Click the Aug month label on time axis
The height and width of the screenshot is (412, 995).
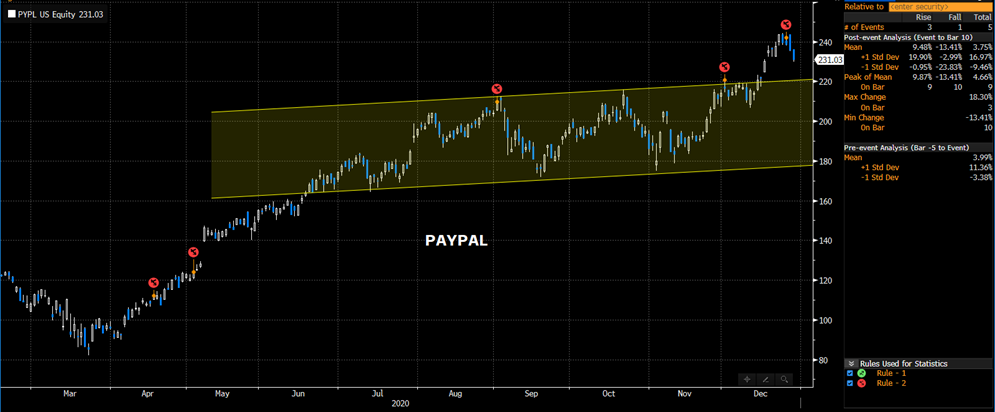point(455,394)
